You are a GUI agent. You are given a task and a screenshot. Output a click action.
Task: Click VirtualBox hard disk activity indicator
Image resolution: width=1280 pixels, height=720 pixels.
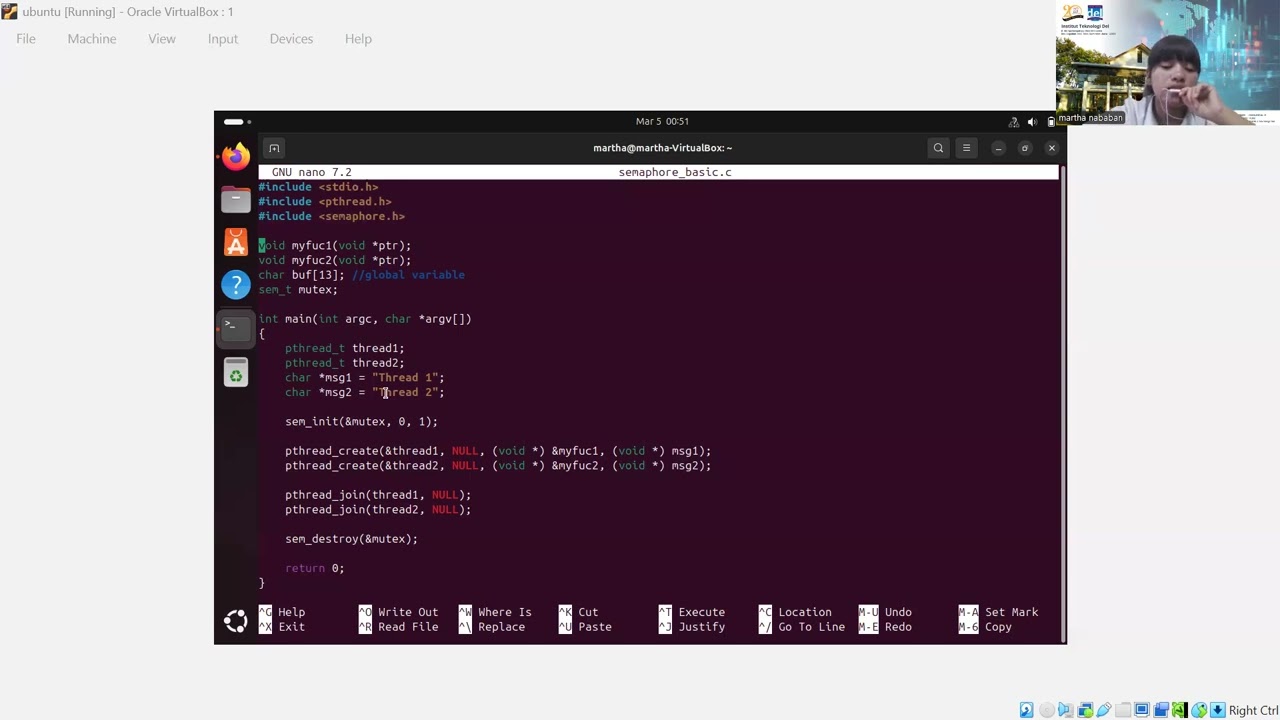coord(1027,710)
